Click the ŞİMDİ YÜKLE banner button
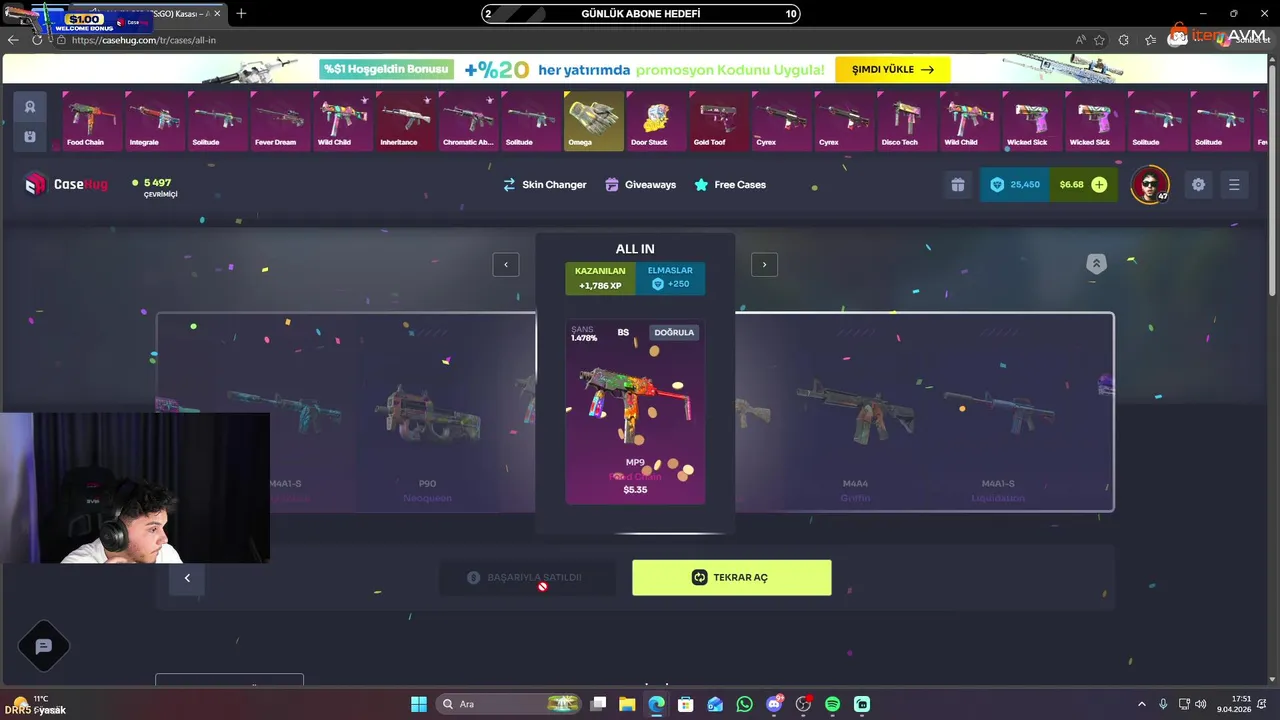 [893, 70]
